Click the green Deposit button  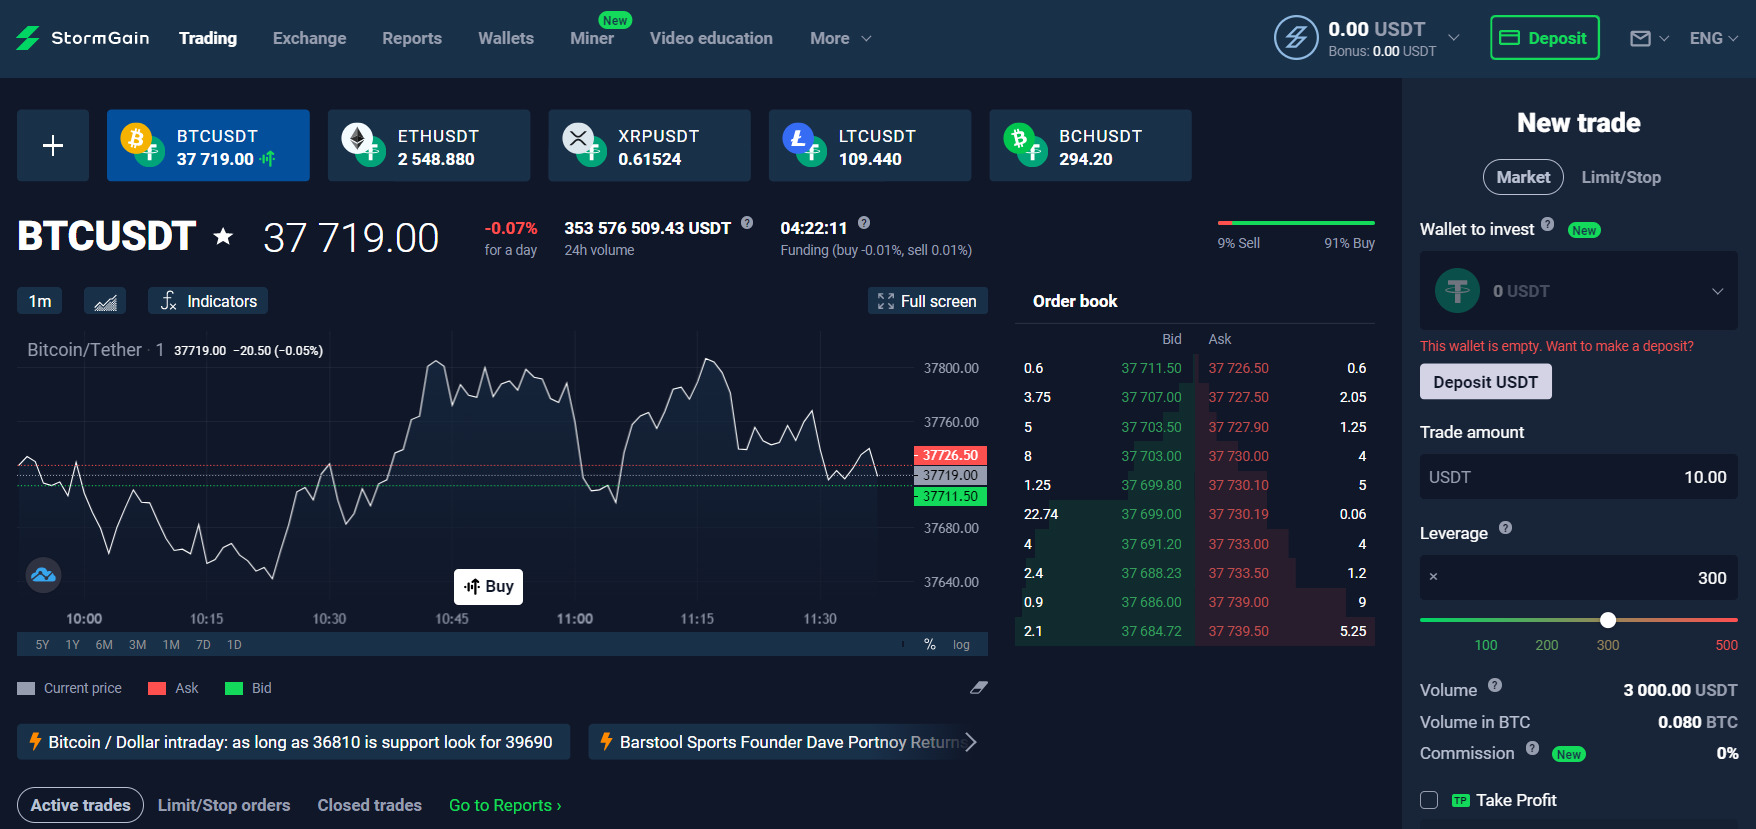[x=1544, y=38]
